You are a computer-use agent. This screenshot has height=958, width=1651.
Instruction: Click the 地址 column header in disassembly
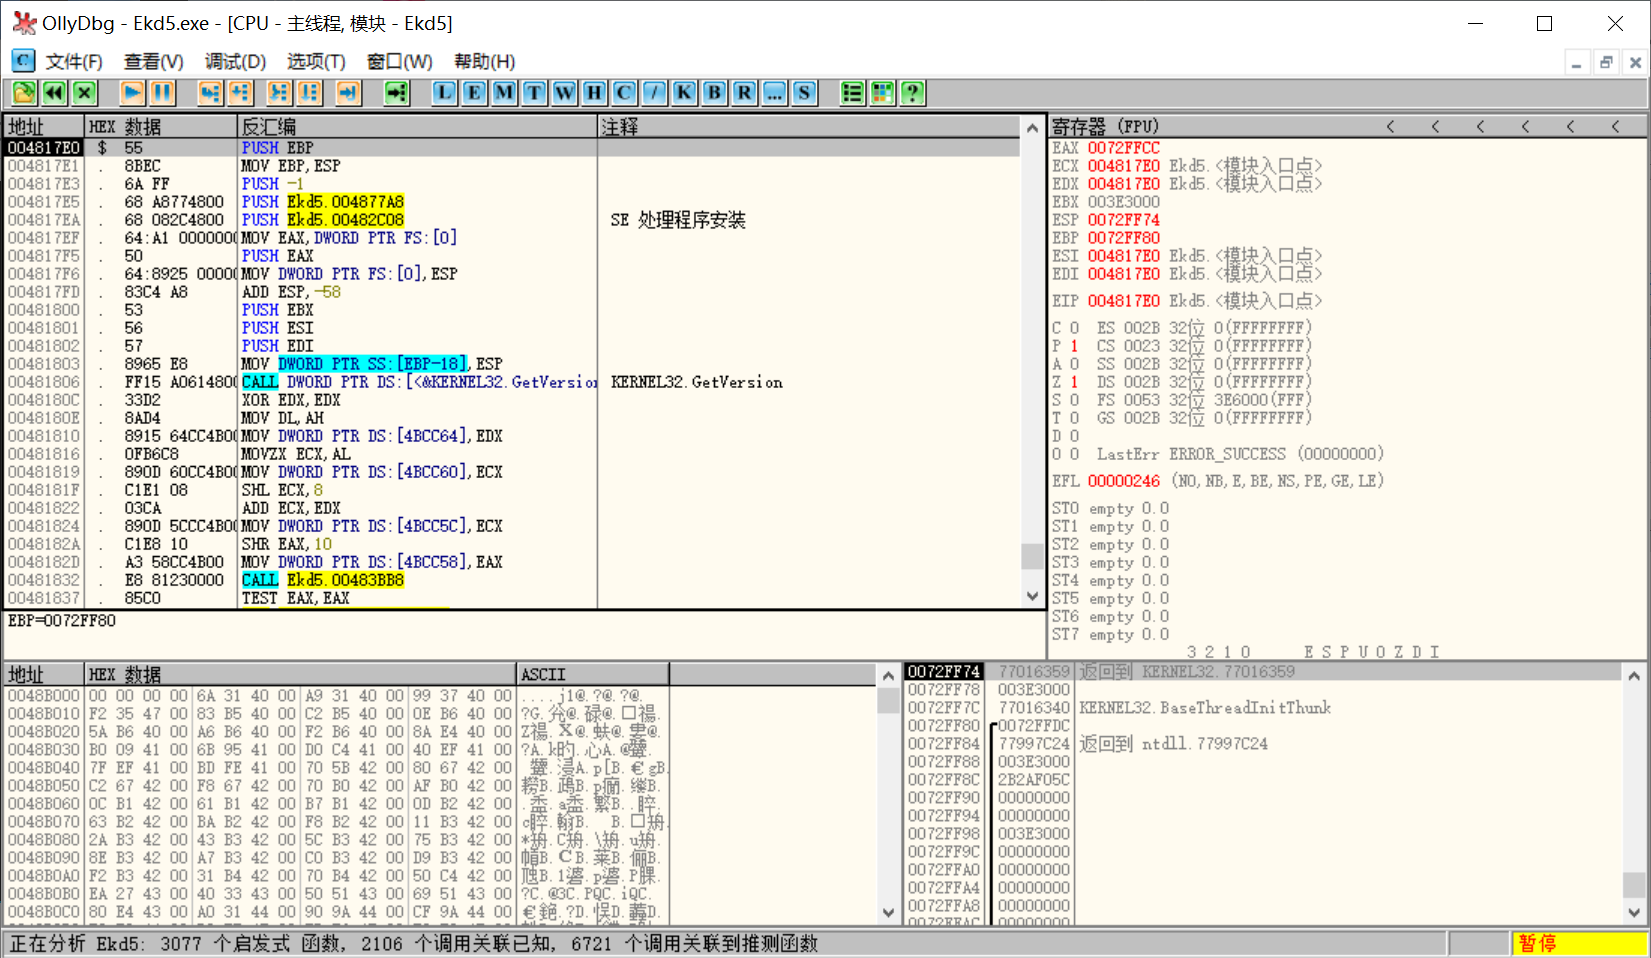coord(43,126)
